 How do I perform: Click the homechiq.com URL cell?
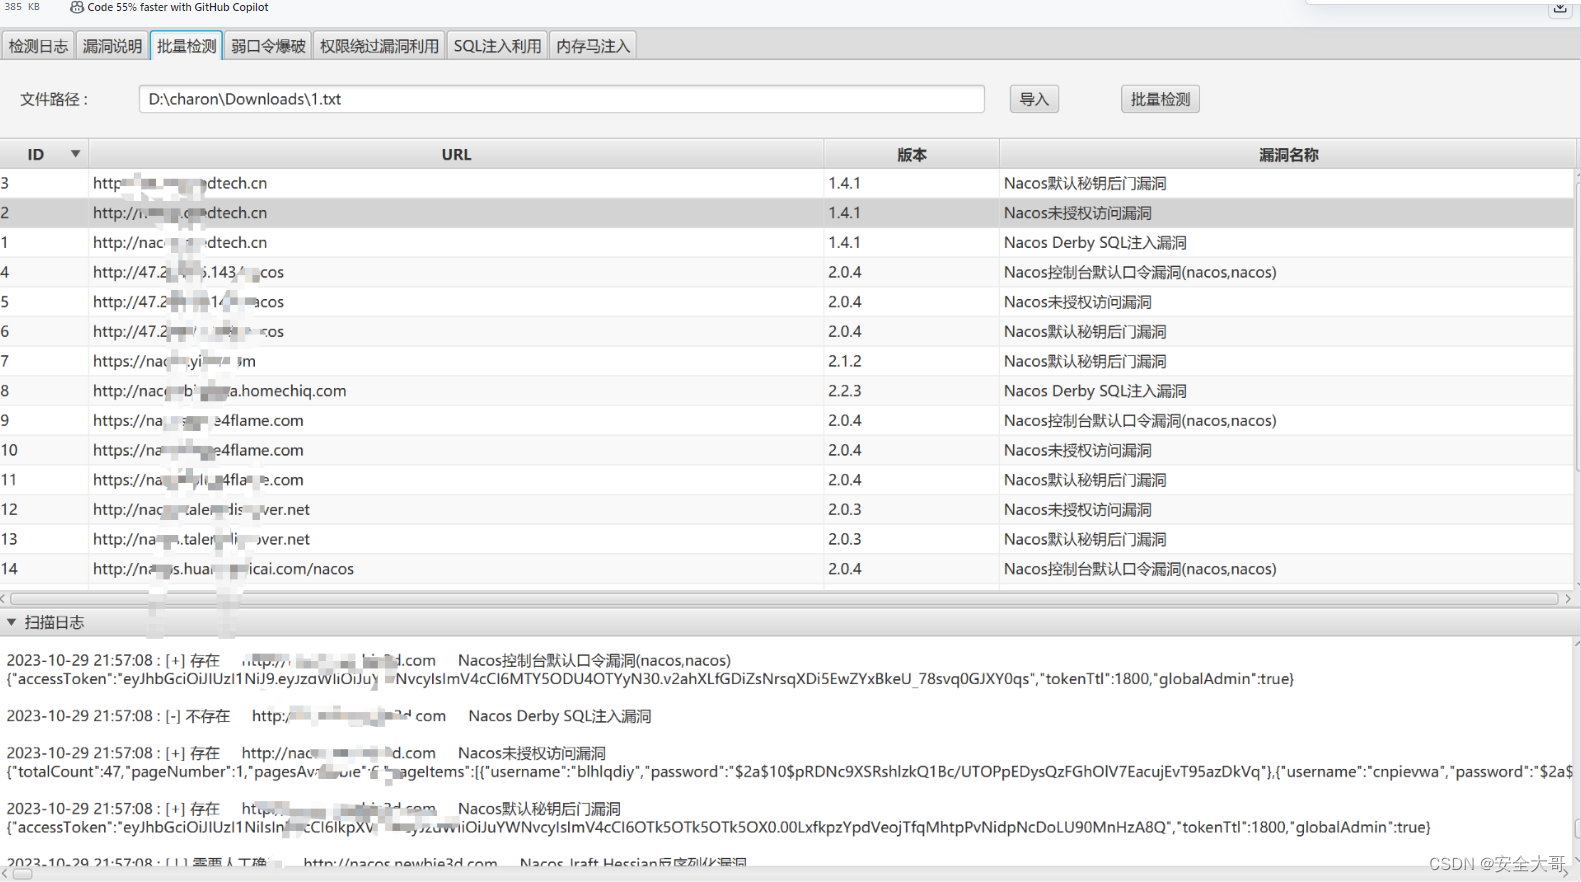(456, 391)
